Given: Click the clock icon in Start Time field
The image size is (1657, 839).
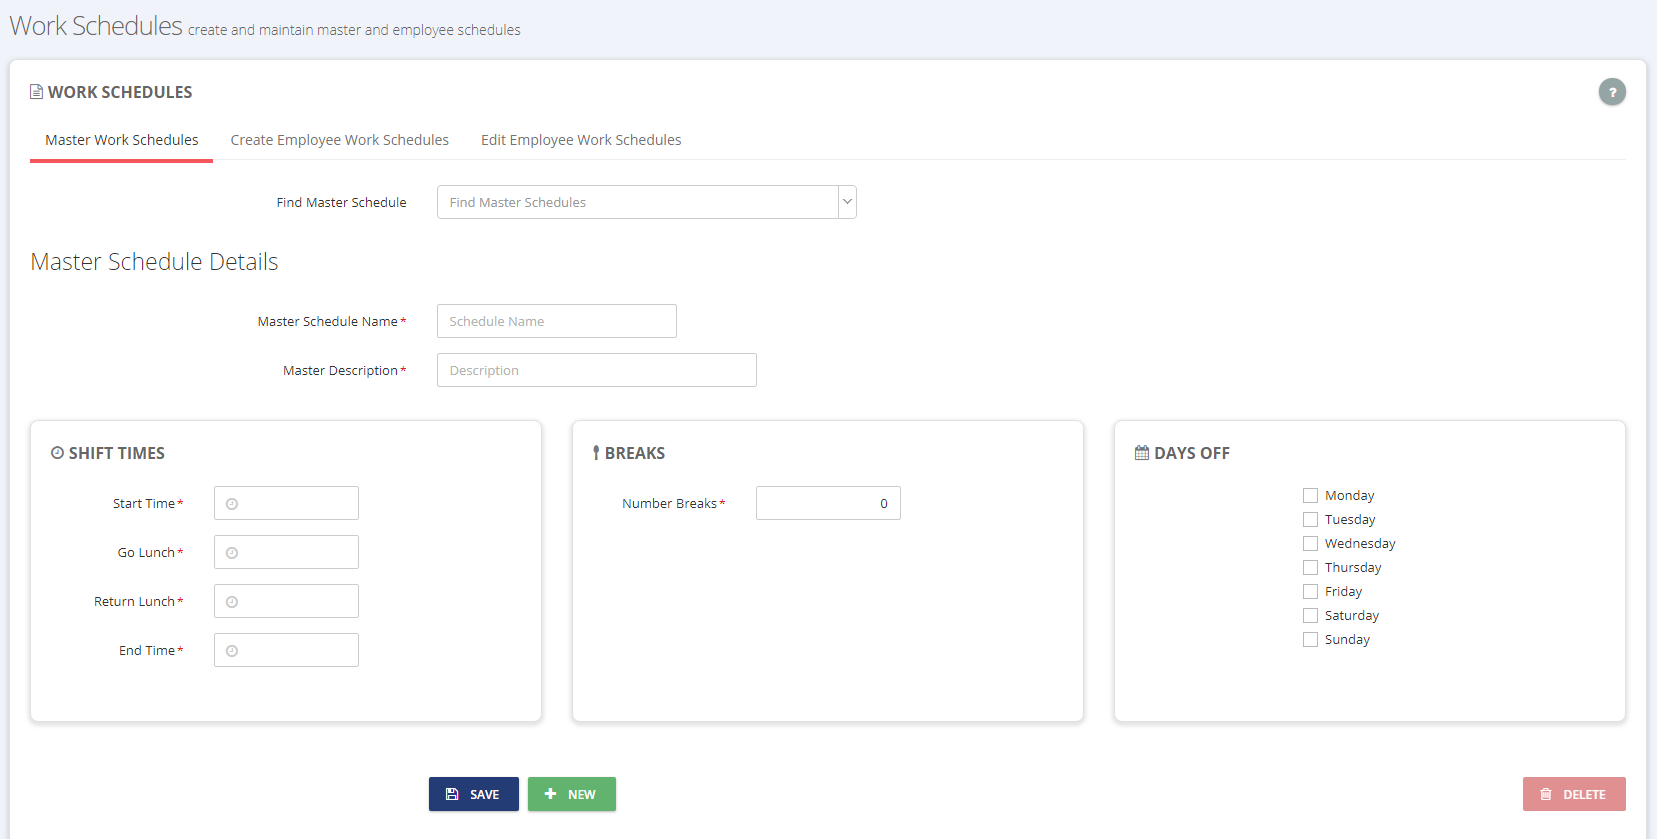Looking at the screenshot, I should pyautogui.click(x=232, y=504).
